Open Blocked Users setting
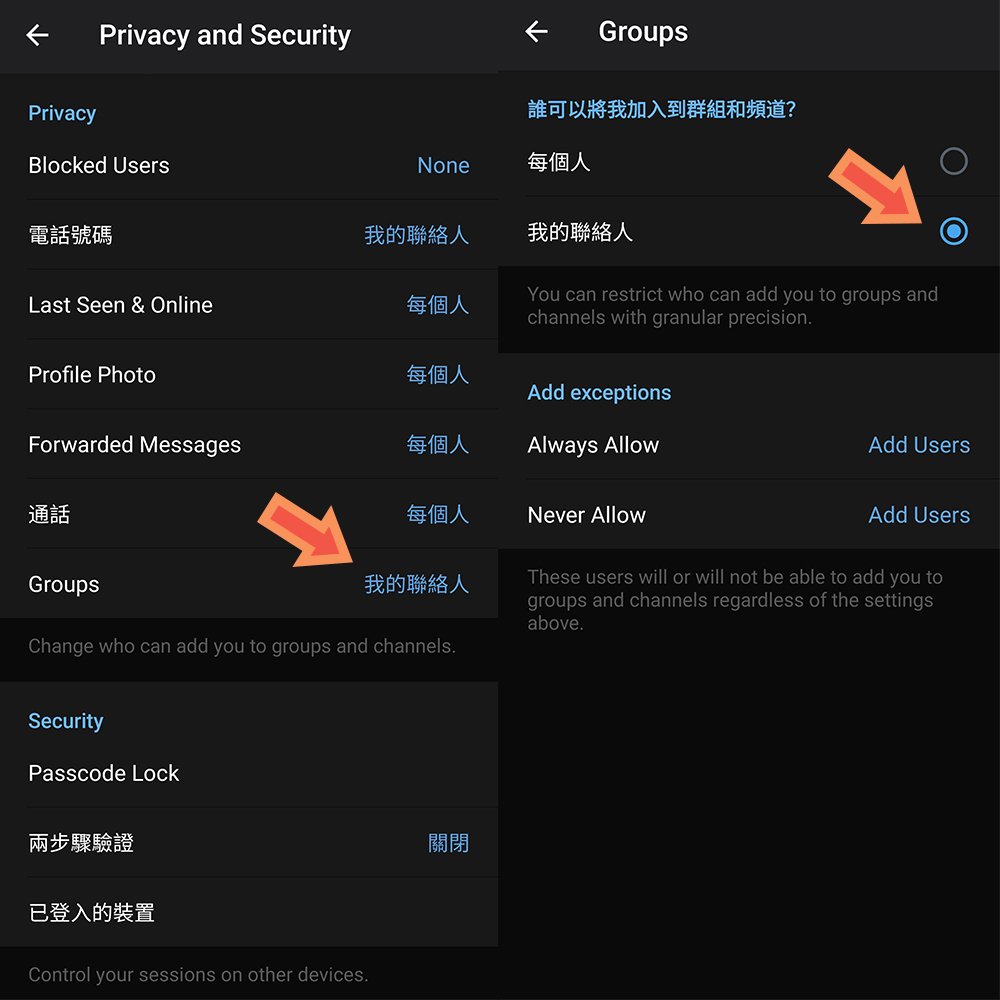The image size is (1000, 1000). click(99, 165)
